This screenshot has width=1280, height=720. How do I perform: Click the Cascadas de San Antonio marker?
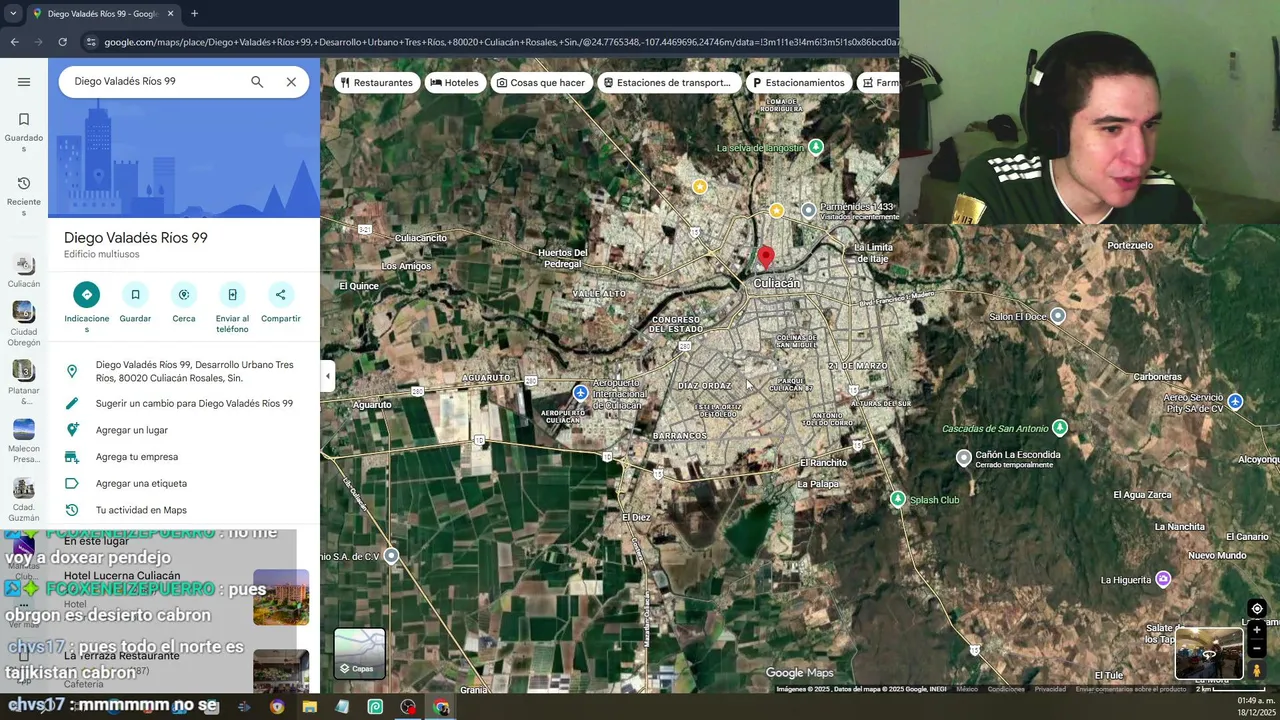click(x=1060, y=428)
